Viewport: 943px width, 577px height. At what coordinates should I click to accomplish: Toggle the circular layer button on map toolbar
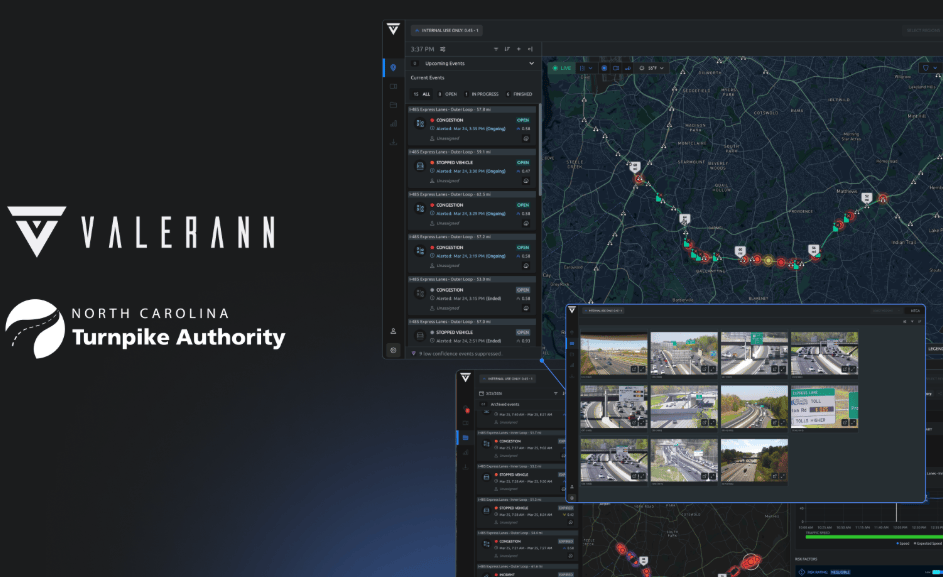604,68
